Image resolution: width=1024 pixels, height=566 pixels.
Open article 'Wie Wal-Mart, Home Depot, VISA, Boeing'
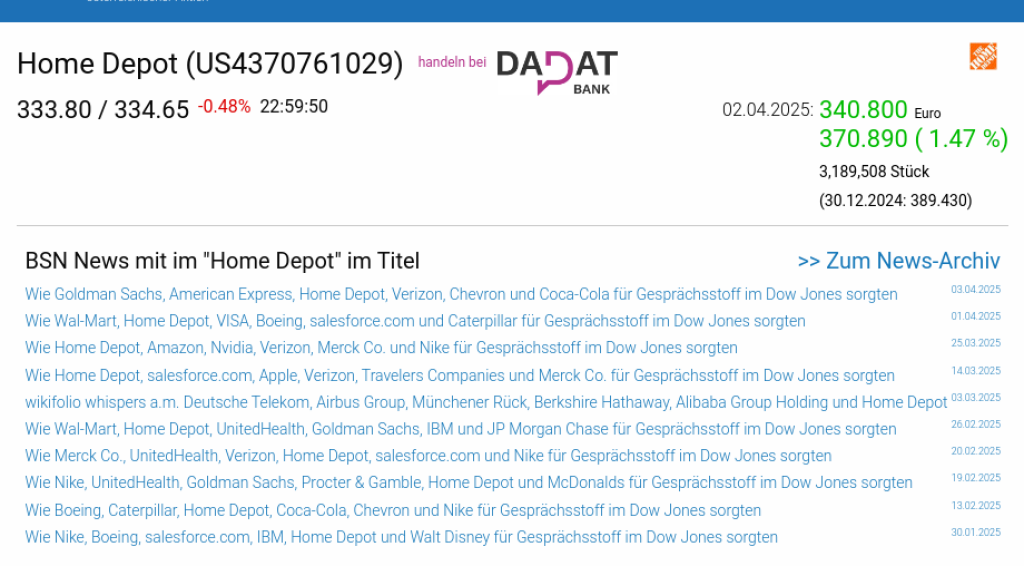tap(415, 321)
